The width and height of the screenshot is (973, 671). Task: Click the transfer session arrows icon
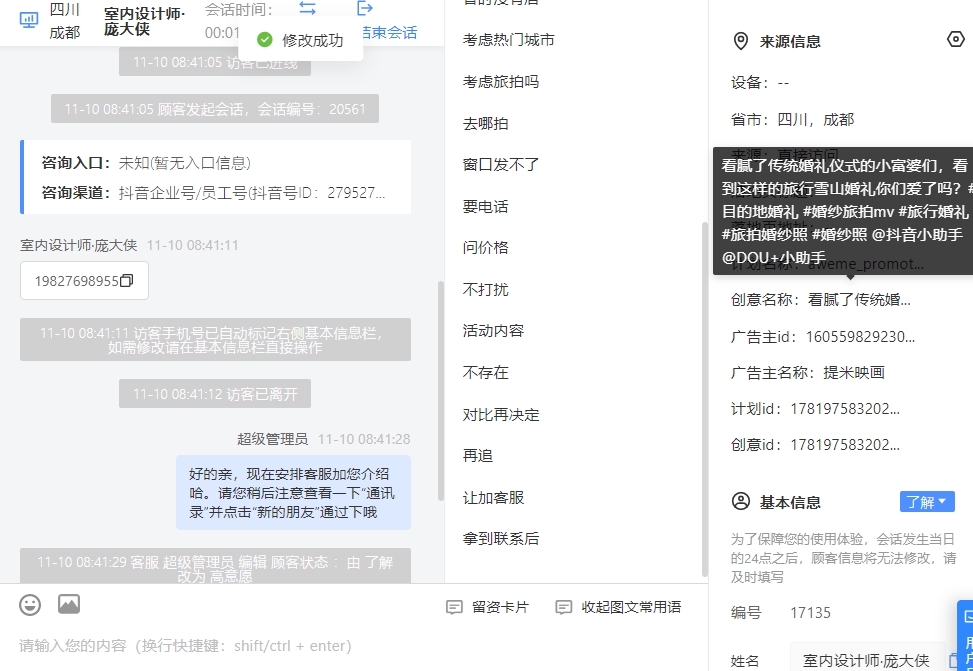tap(307, 8)
